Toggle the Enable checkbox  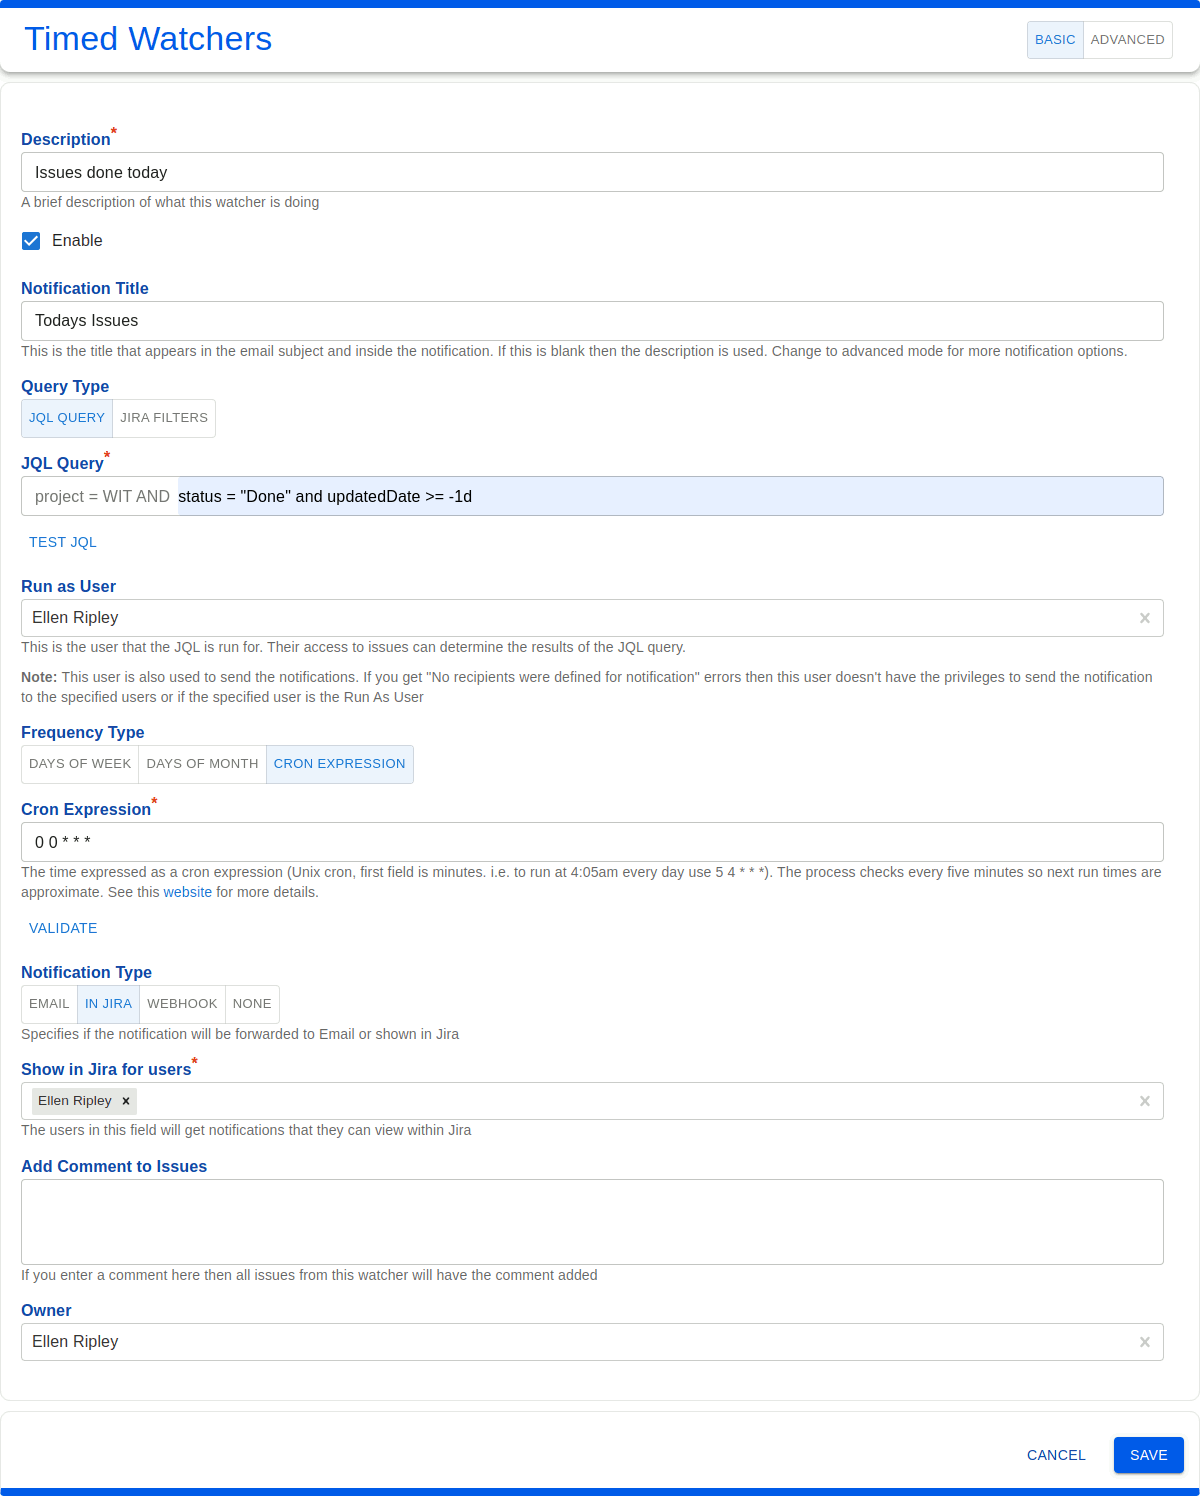[31, 241]
